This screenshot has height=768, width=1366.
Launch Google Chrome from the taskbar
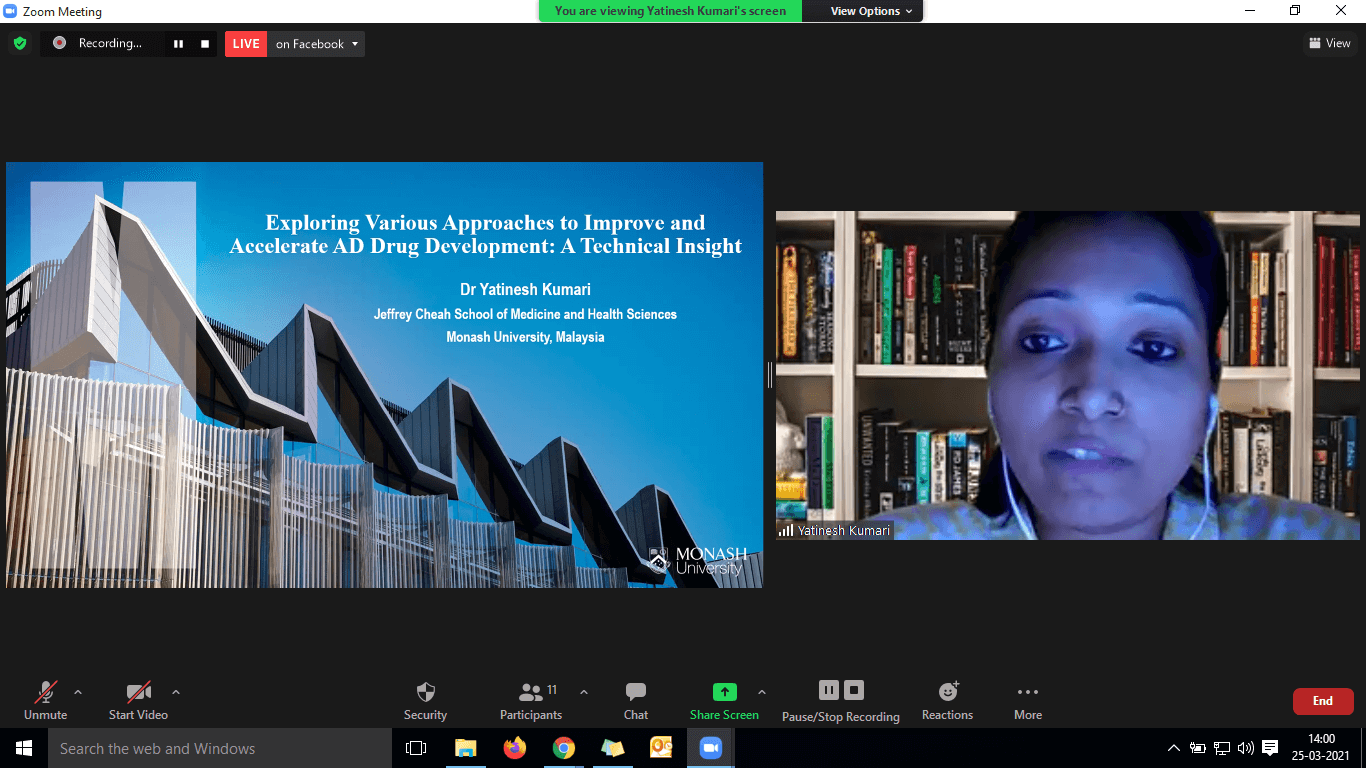point(564,748)
